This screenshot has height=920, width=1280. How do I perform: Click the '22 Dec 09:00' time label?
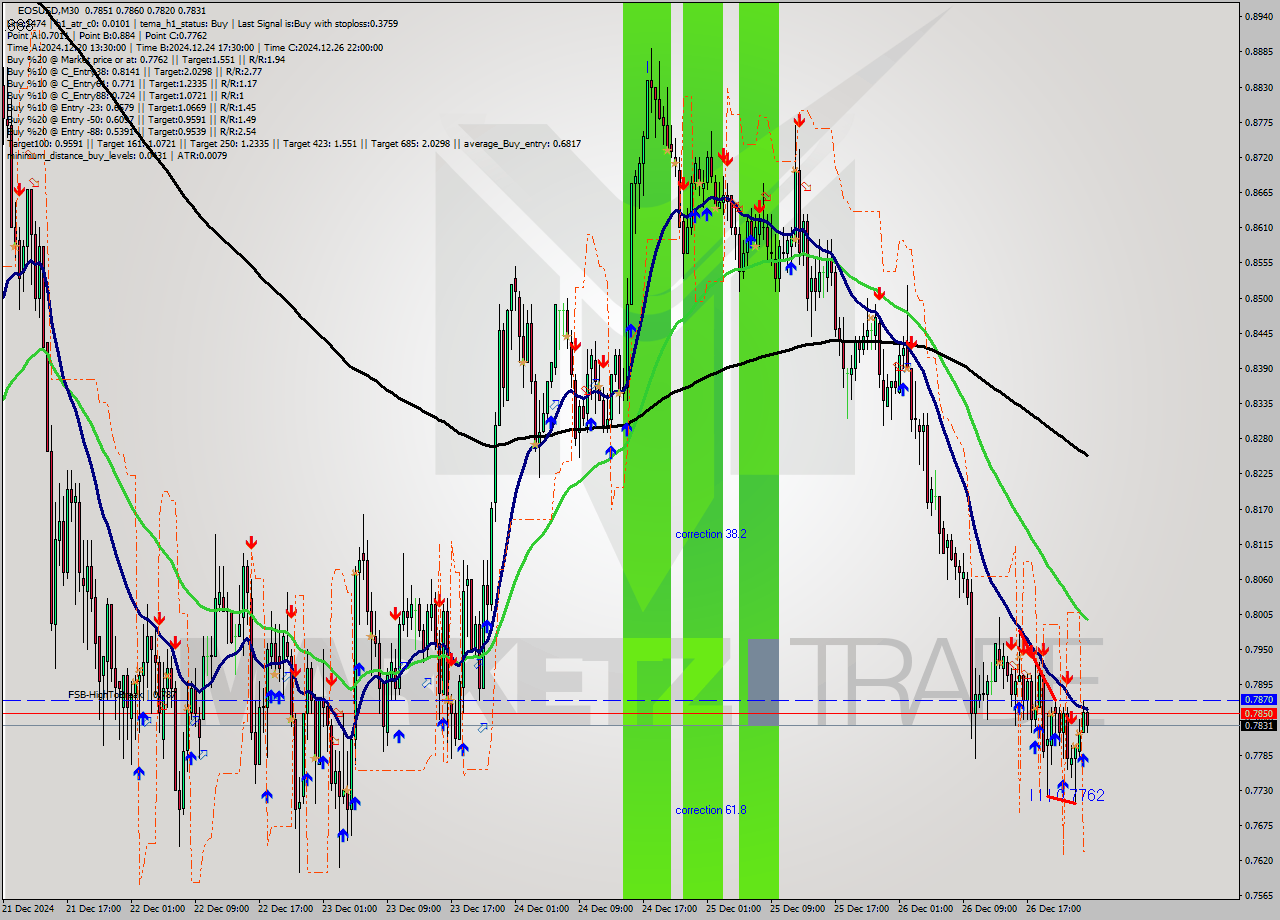click(x=221, y=909)
